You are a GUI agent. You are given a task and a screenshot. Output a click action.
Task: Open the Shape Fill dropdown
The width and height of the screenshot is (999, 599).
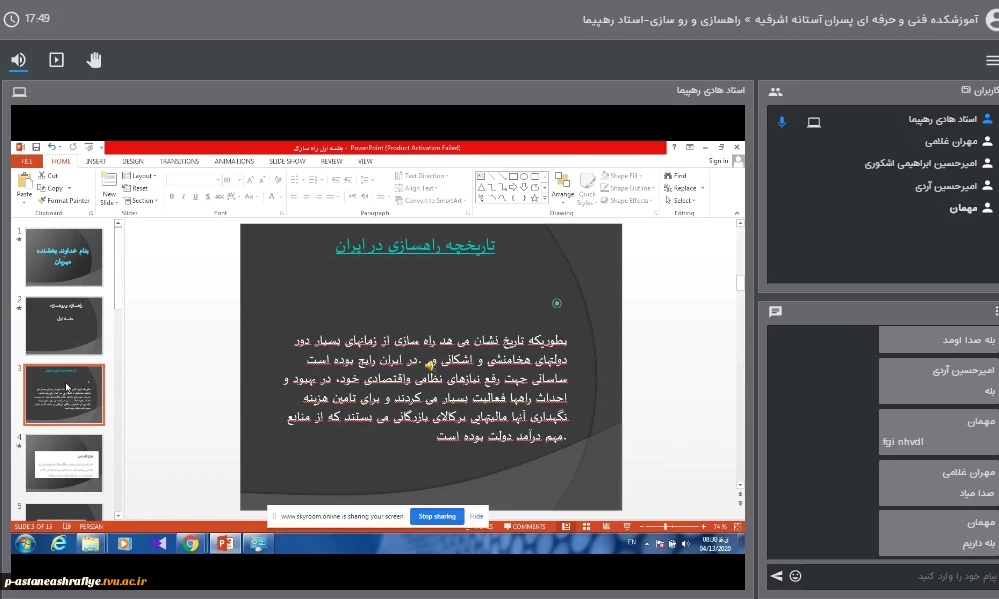(622, 175)
